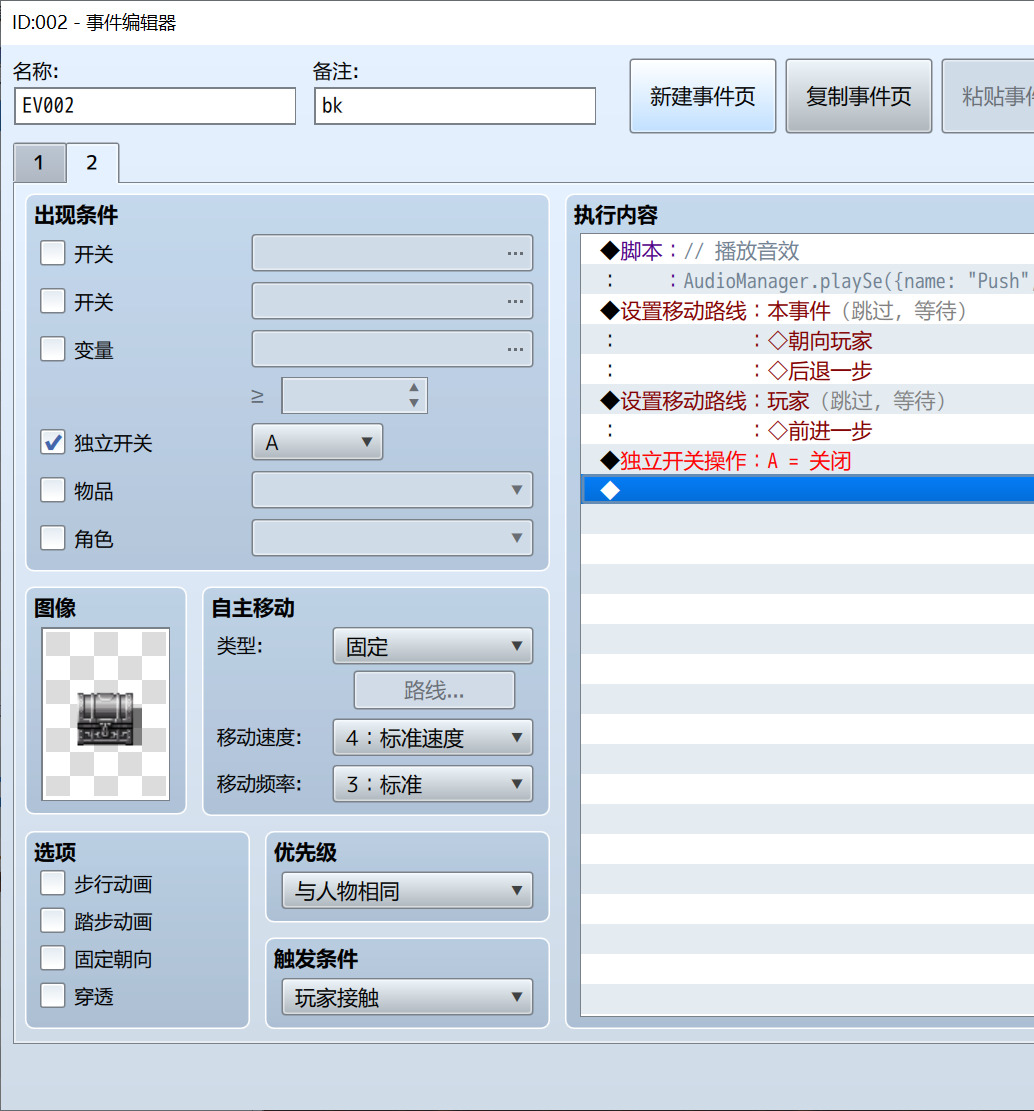
Task: Select the AudioManager.playSe script line
Action: coord(807,281)
